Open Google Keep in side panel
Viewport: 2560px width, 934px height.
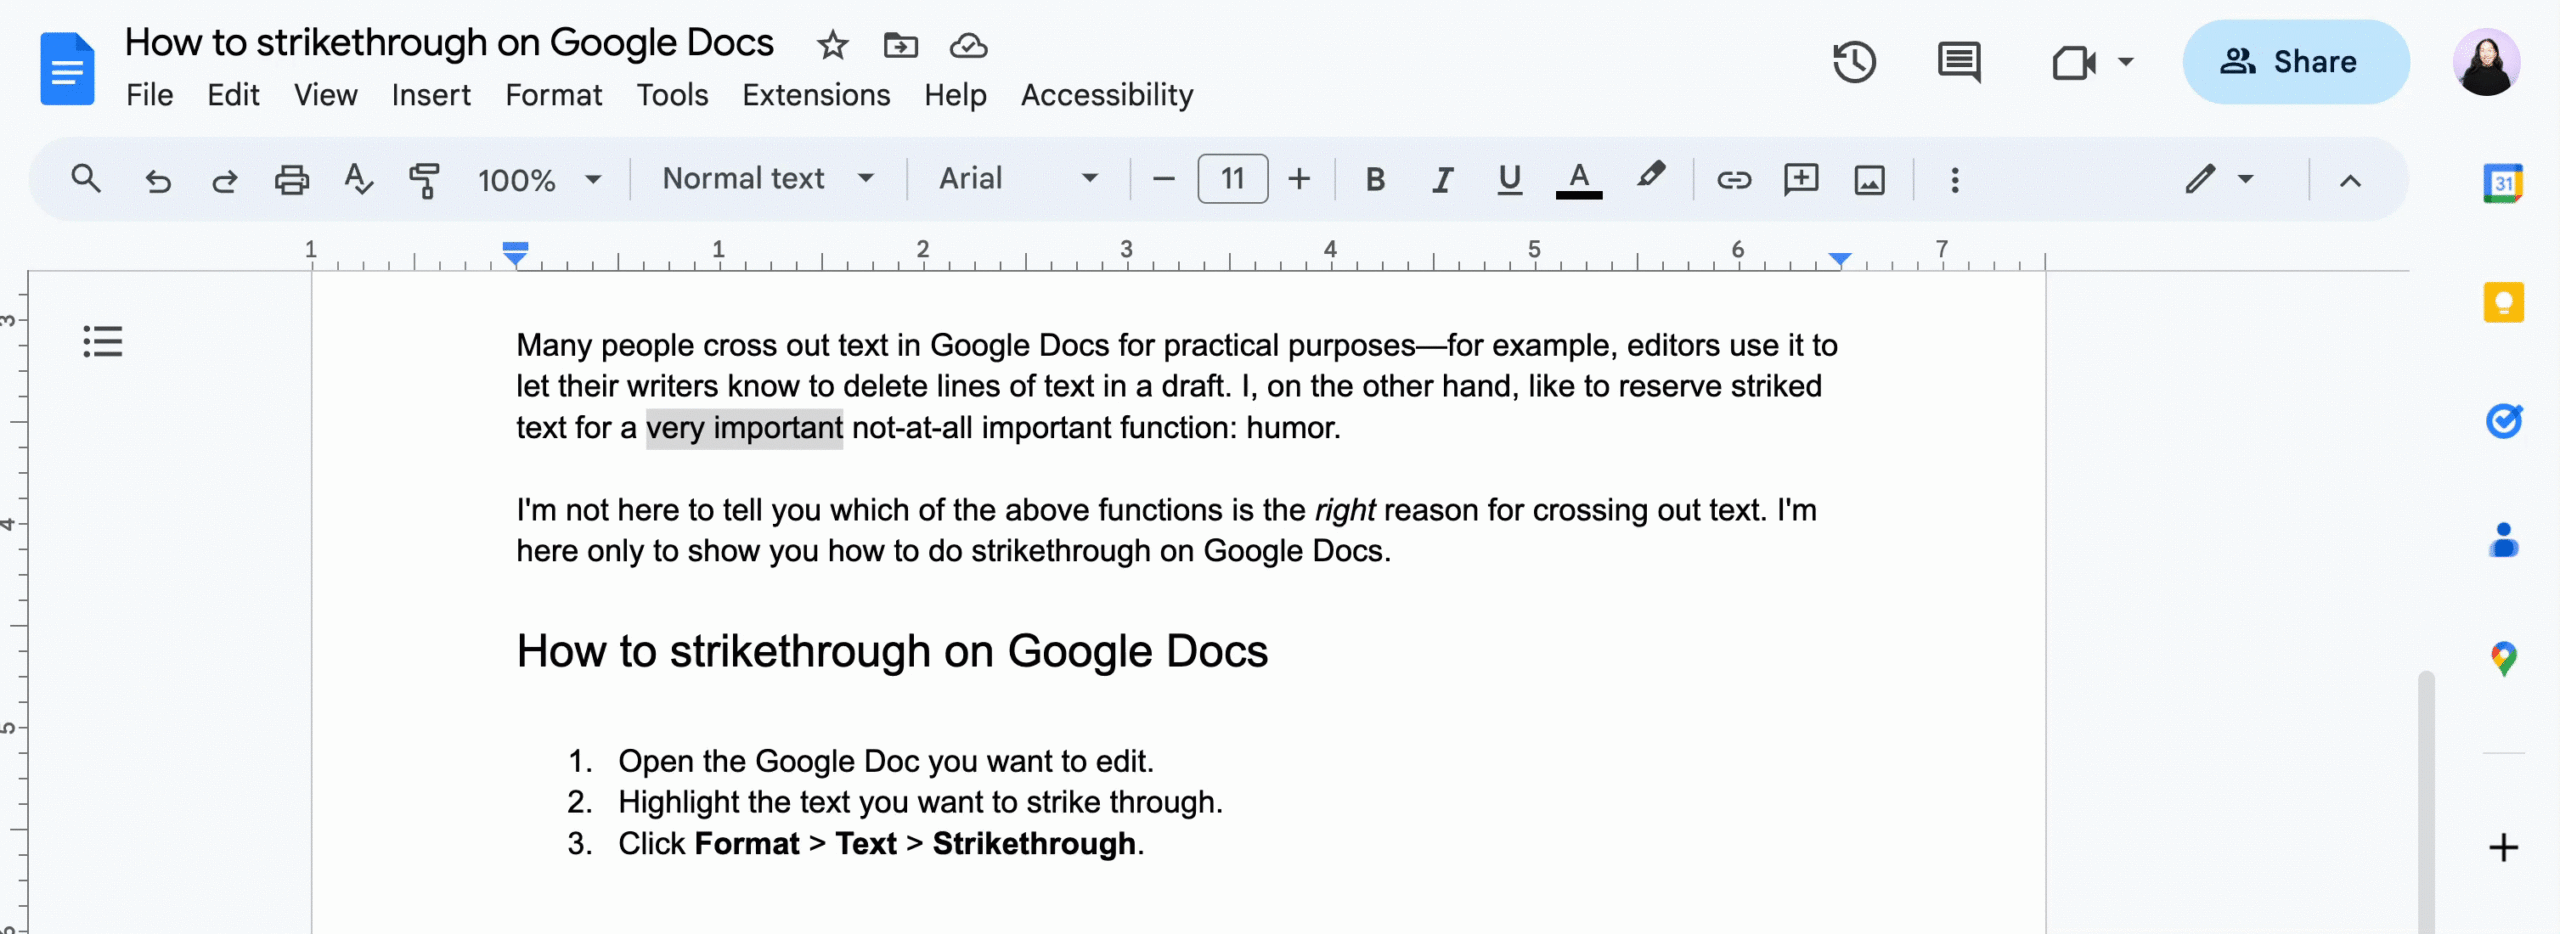click(2503, 303)
